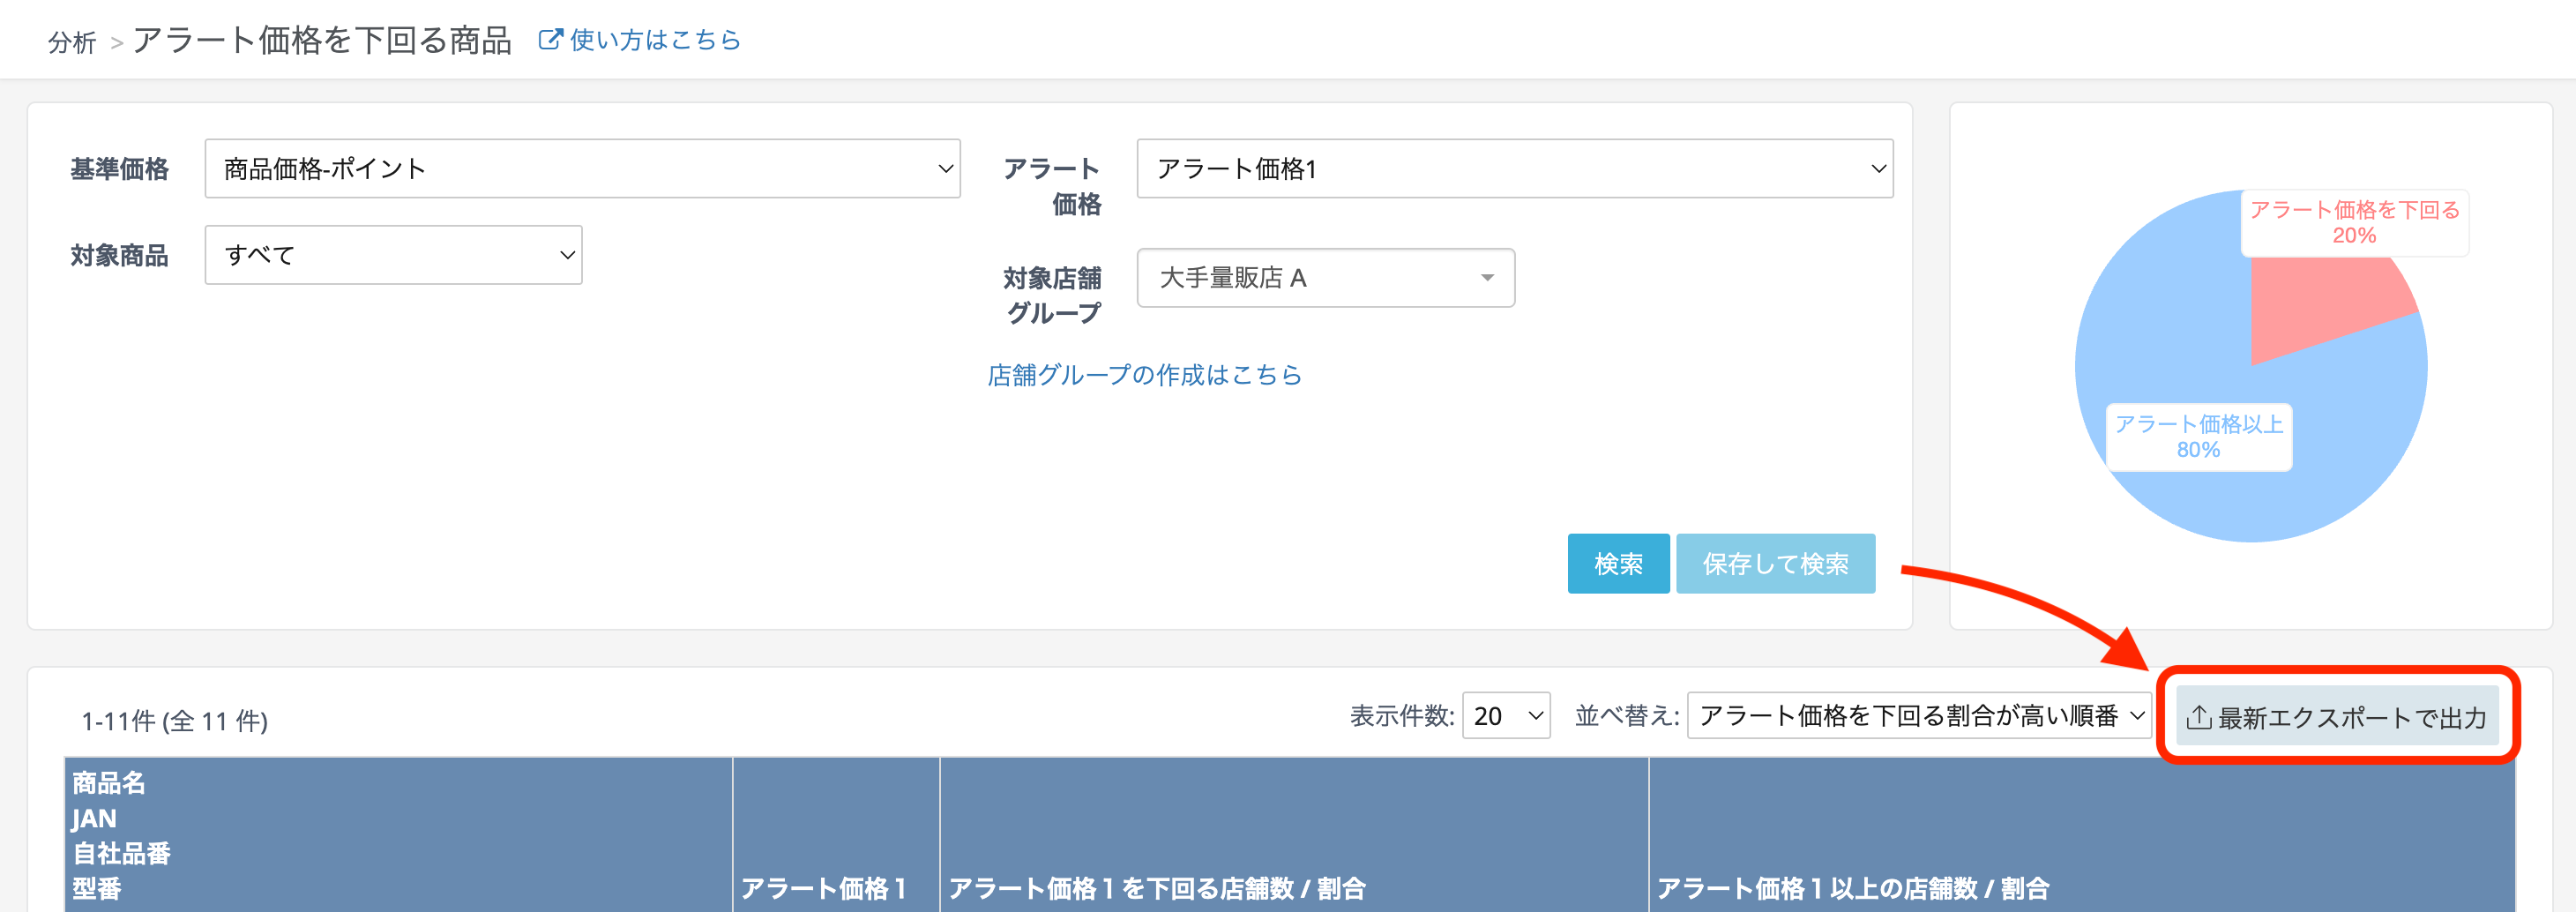Viewport: 2576px width, 912px height.
Task: Open the 対象商品 dropdown showing すべて
Action: [393, 256]
